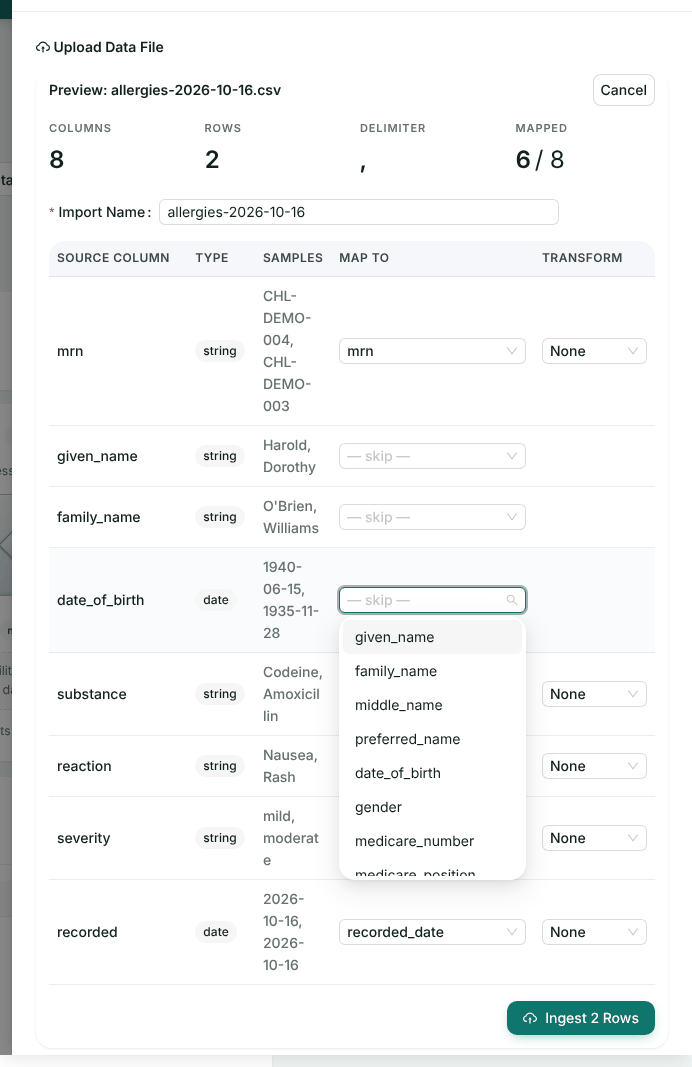Click cloud icon on Ingest button
This screenshot has height=1067, width=692.
coord(530,1019)
